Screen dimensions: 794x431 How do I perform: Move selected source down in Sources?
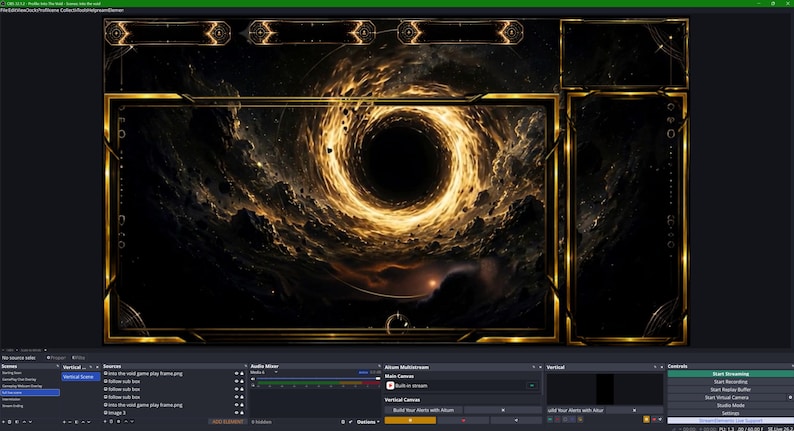[x=132, y=421]
